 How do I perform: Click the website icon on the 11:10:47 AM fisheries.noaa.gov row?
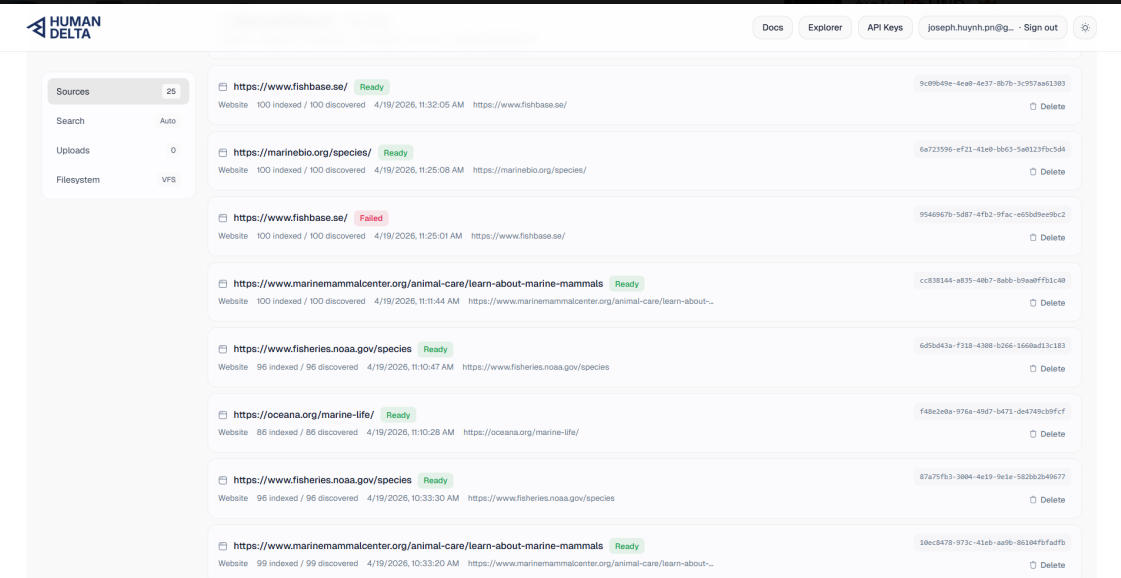[223, 349]
